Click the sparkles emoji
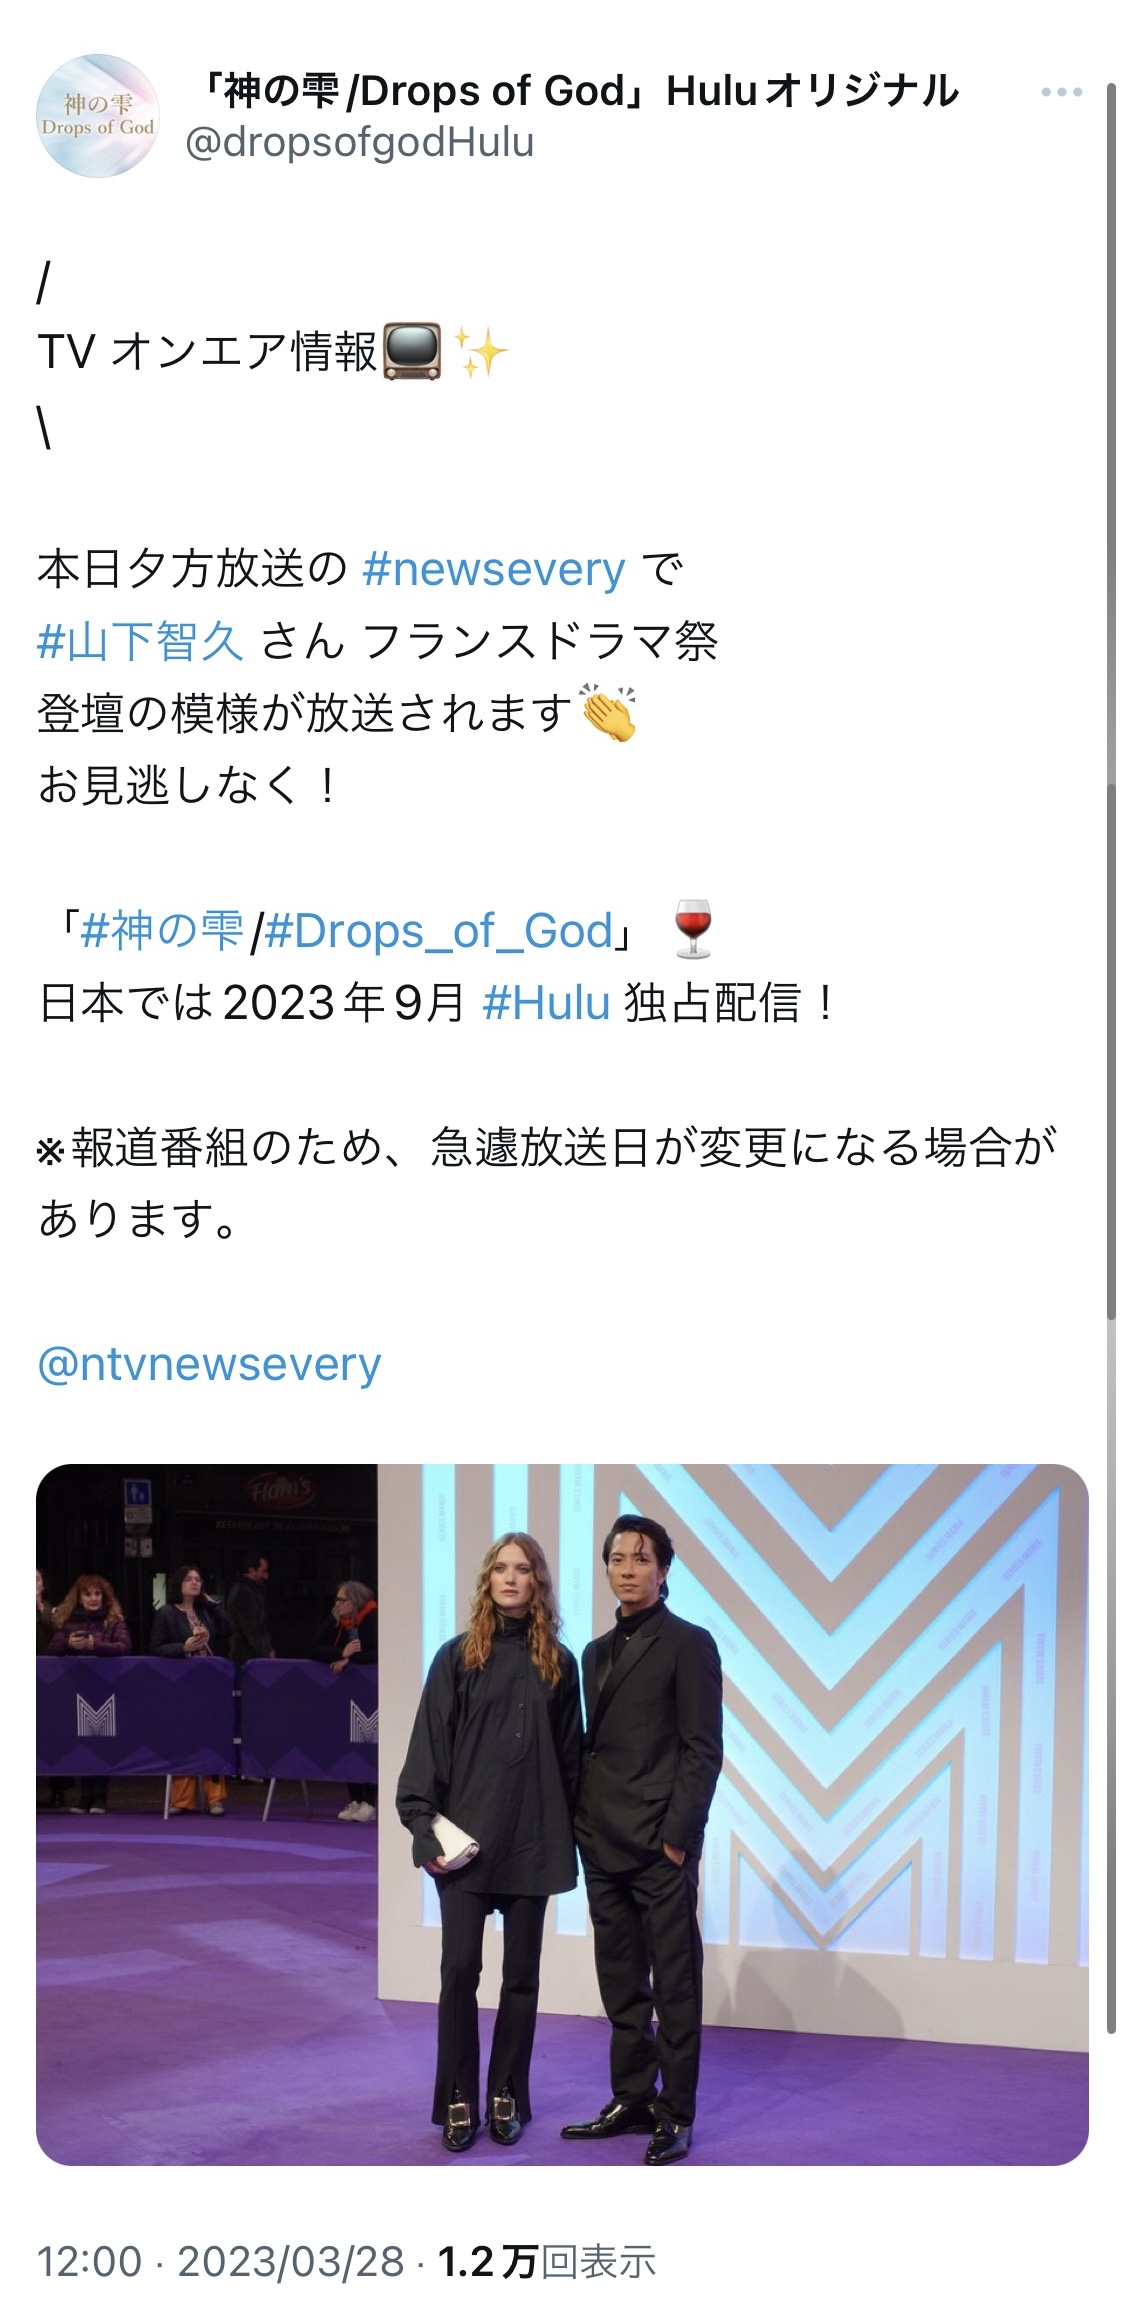Screen dimensions: 1125x2317 point(481,352)
